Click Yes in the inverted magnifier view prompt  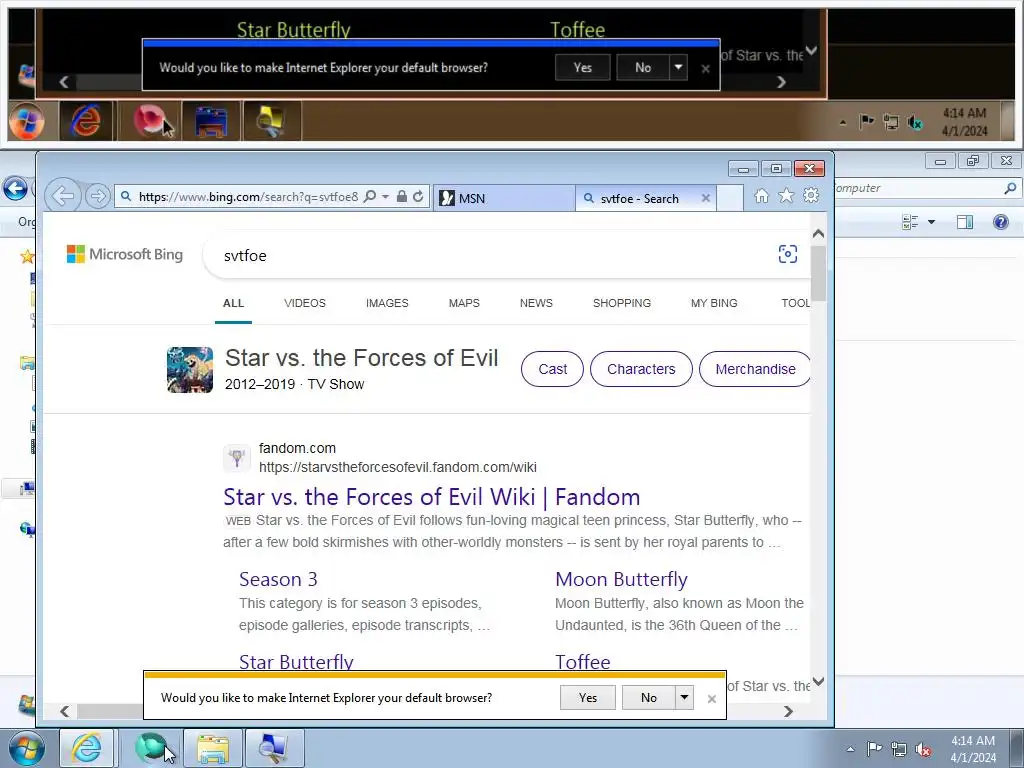[583, 67]
